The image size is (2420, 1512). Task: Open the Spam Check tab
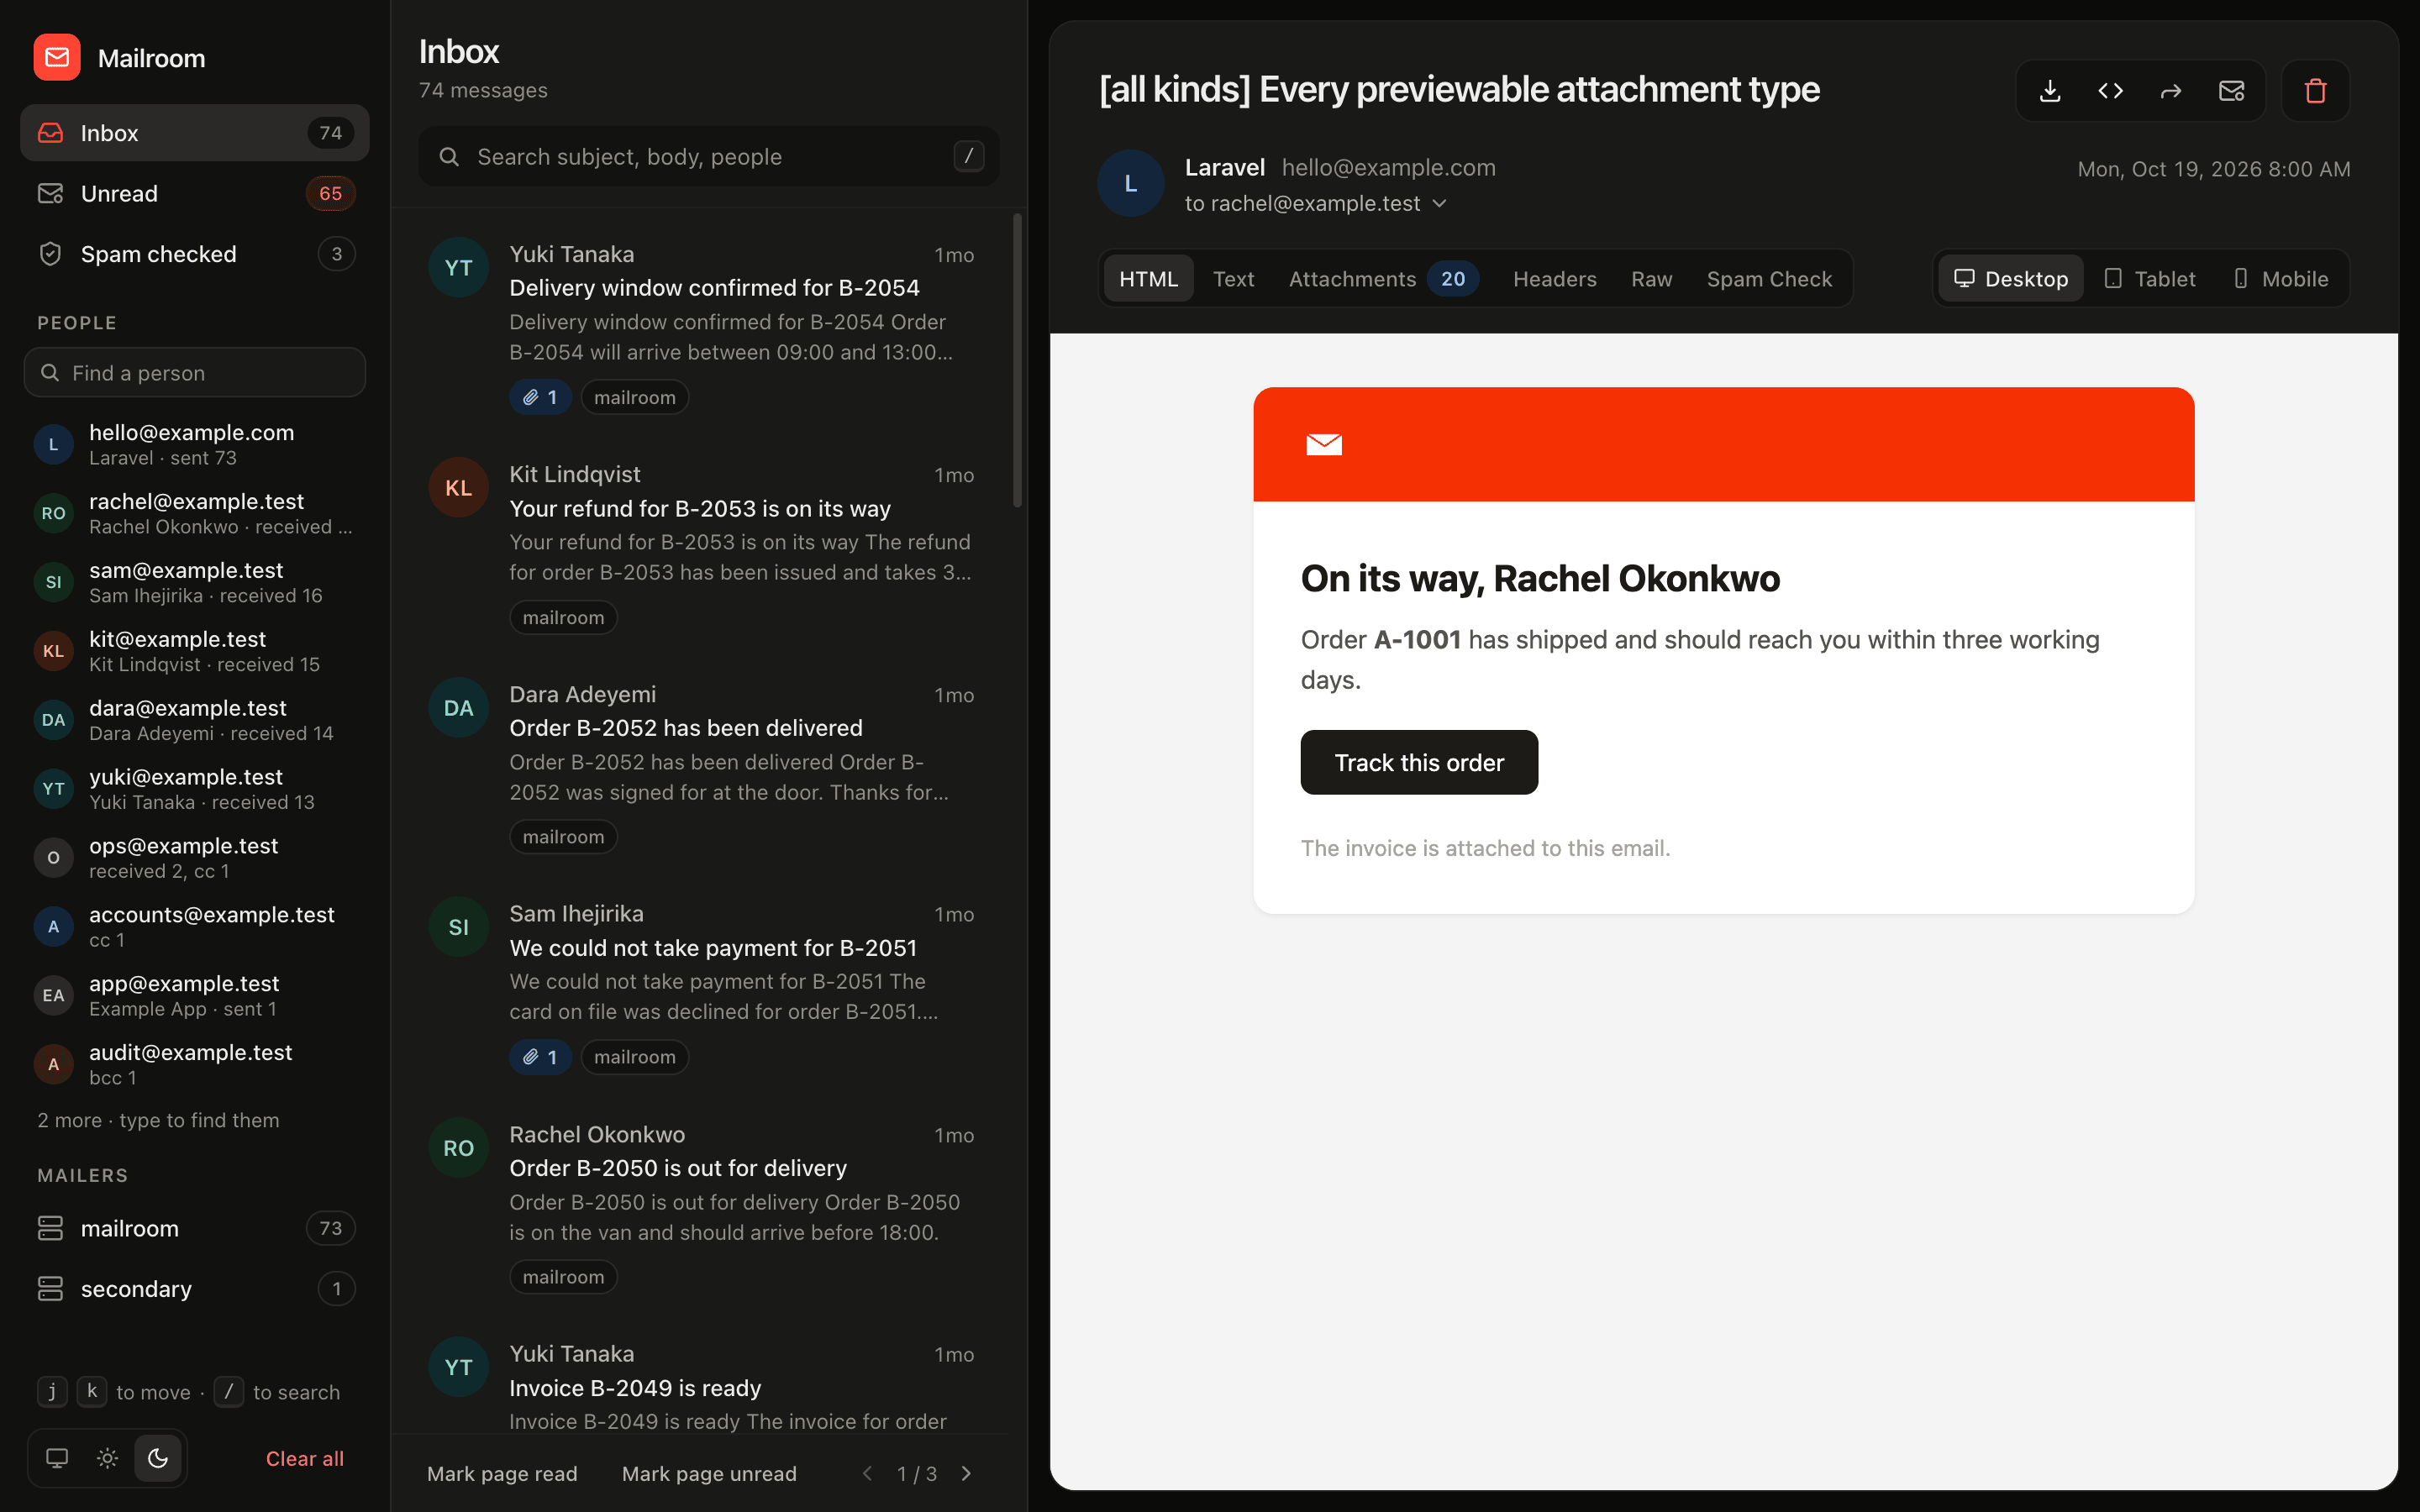tap(1769, 279)
